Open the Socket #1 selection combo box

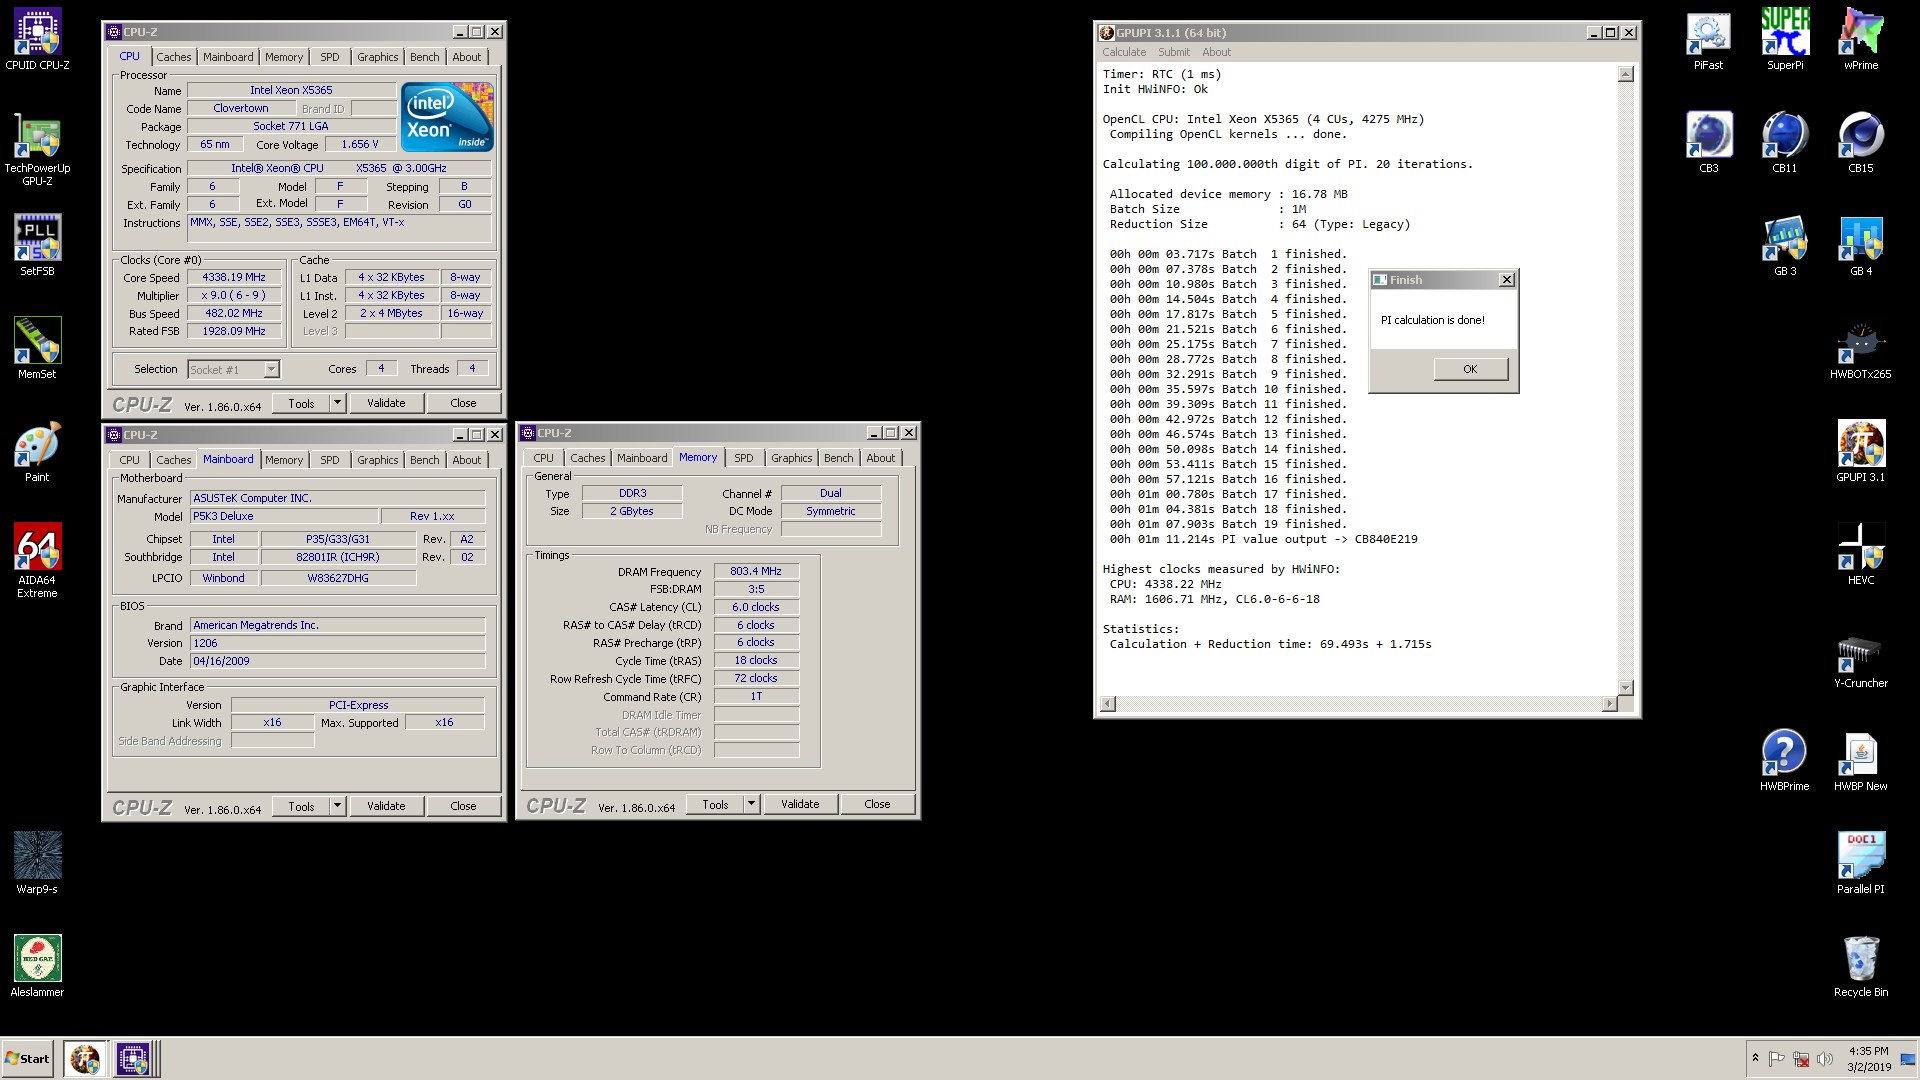(x=234, y=369)
